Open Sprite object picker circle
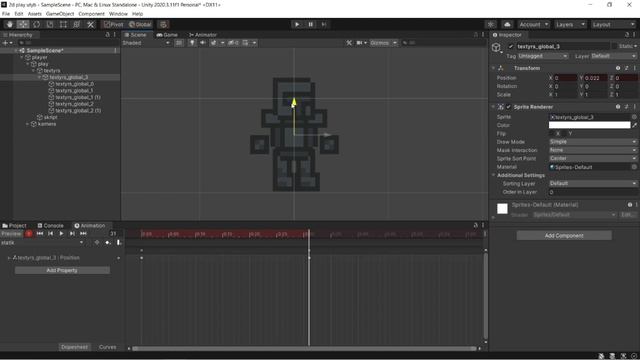The width and height of the screenshot is (640, 360). pyautogui.click(x=634, y=117)
